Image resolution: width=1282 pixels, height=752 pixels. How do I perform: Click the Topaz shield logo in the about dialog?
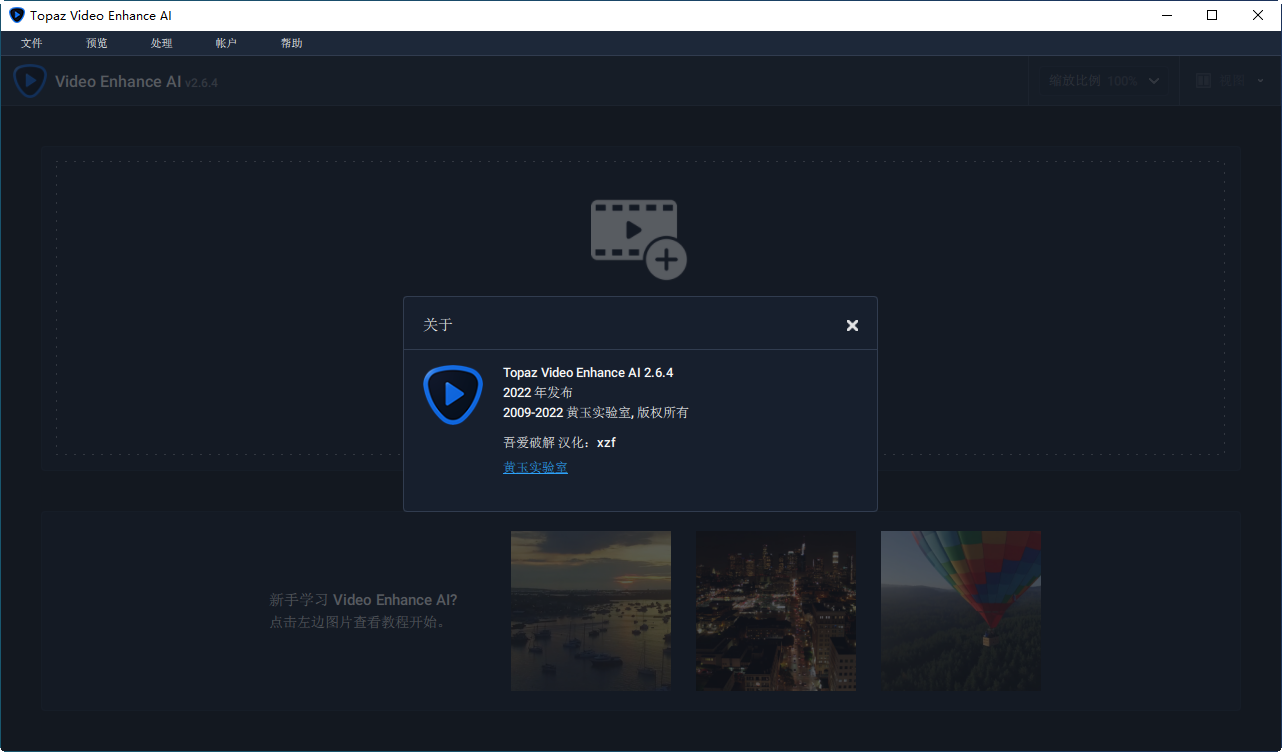(x=453, y=394)
